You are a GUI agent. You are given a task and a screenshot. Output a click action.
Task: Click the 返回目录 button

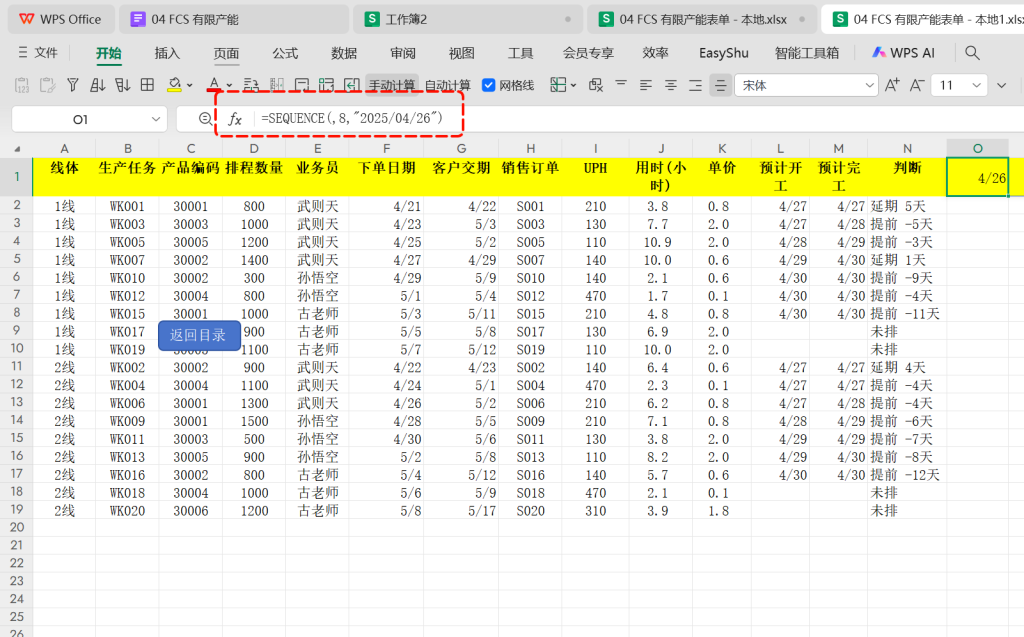[x=199, y=335]
